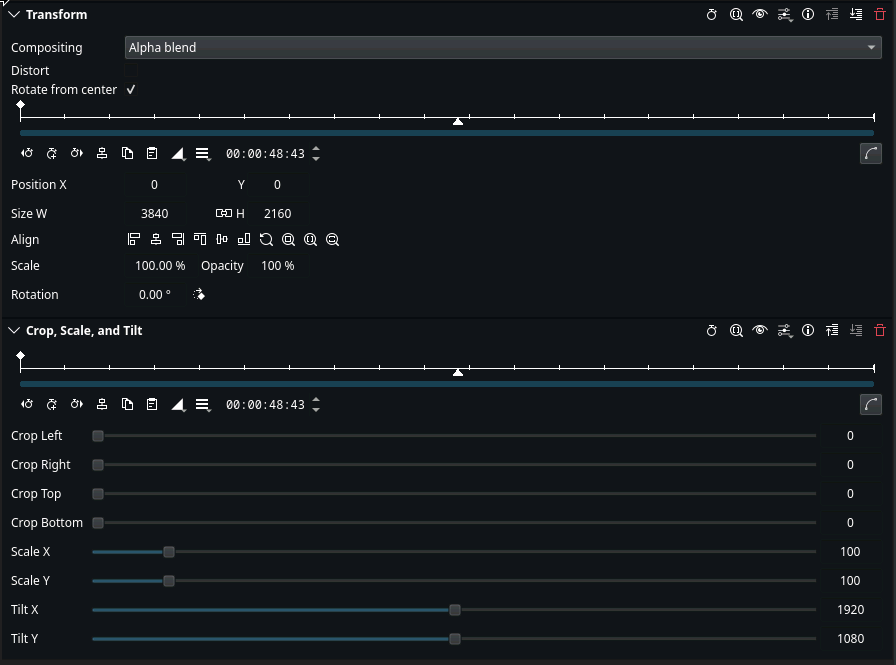
Task: Click the icon beside Rotation field
Action: [199, 295]
